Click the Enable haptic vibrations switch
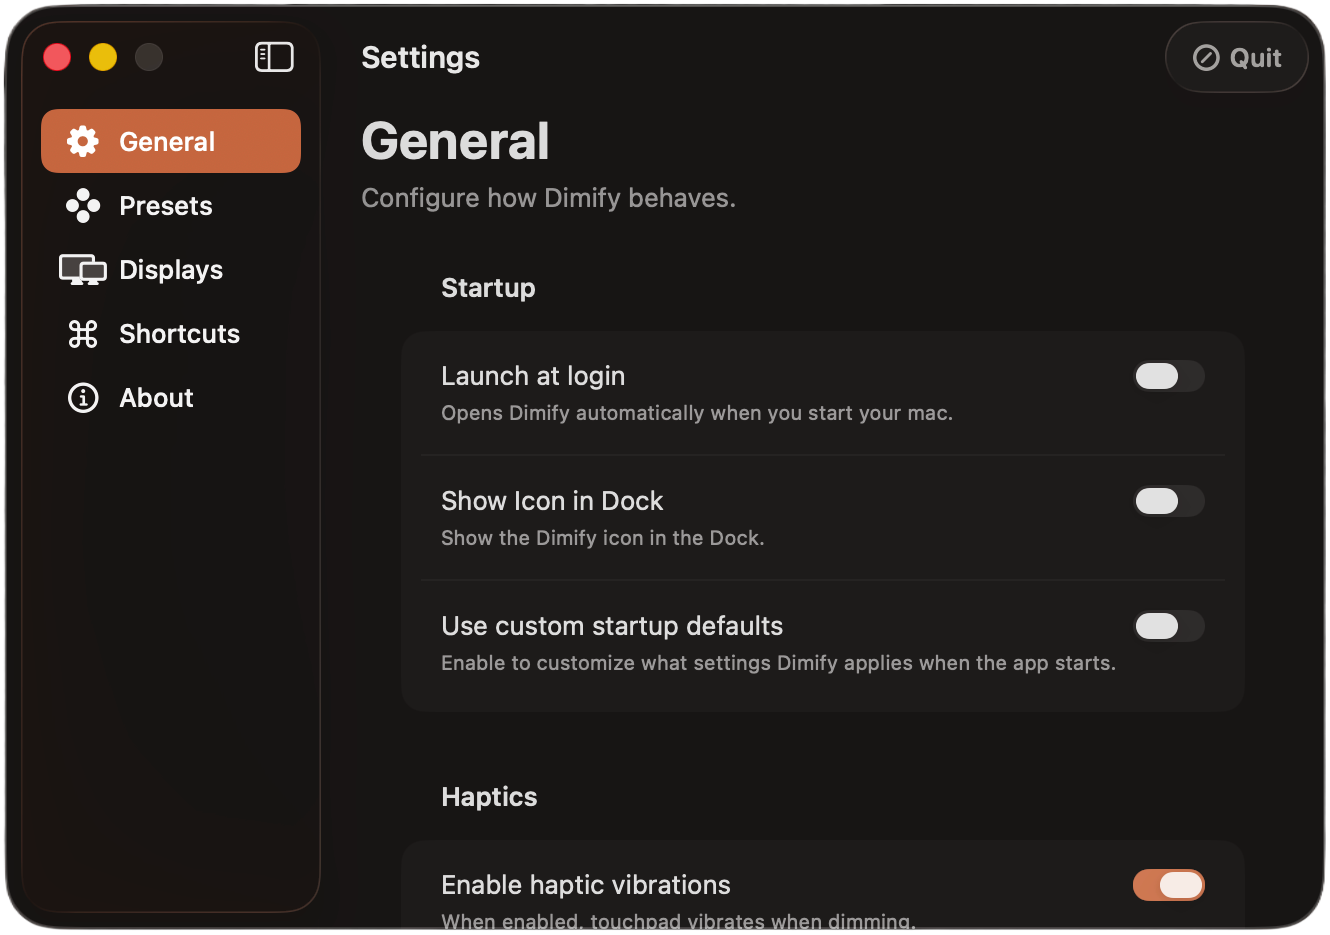 click(1168, 885)
